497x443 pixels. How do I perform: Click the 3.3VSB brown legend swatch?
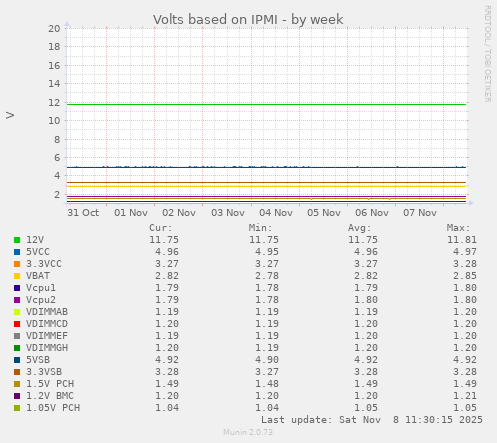(17, 372)
